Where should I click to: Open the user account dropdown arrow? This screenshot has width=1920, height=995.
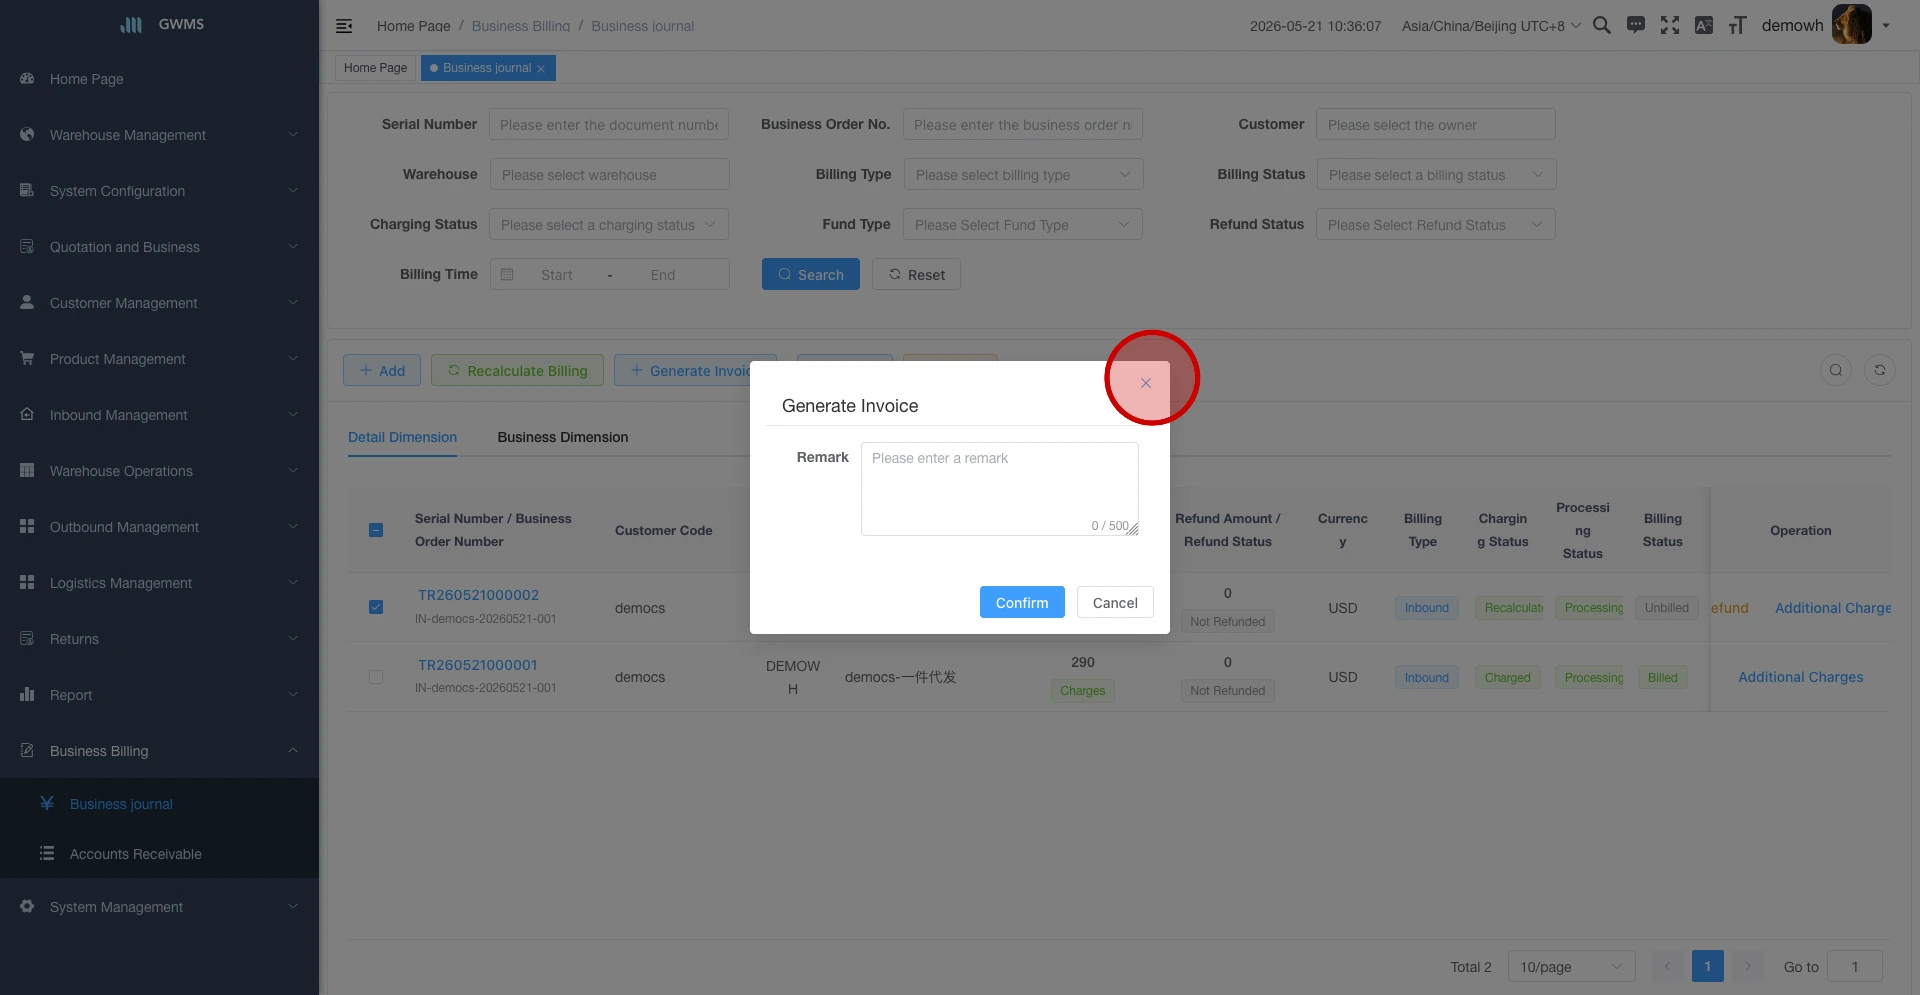[x=1886, y=26]
